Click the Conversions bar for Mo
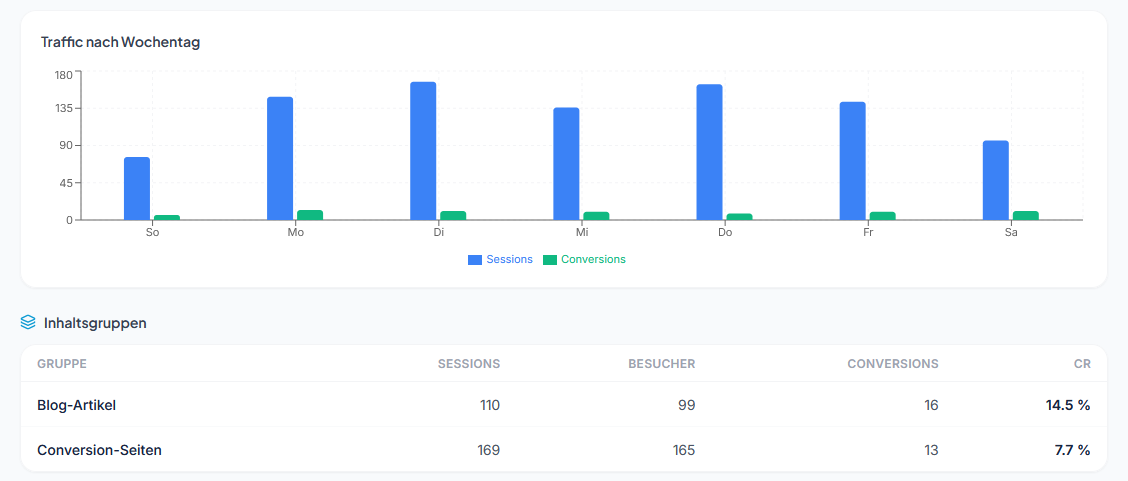1128x481 pixels. click(310, 215)
